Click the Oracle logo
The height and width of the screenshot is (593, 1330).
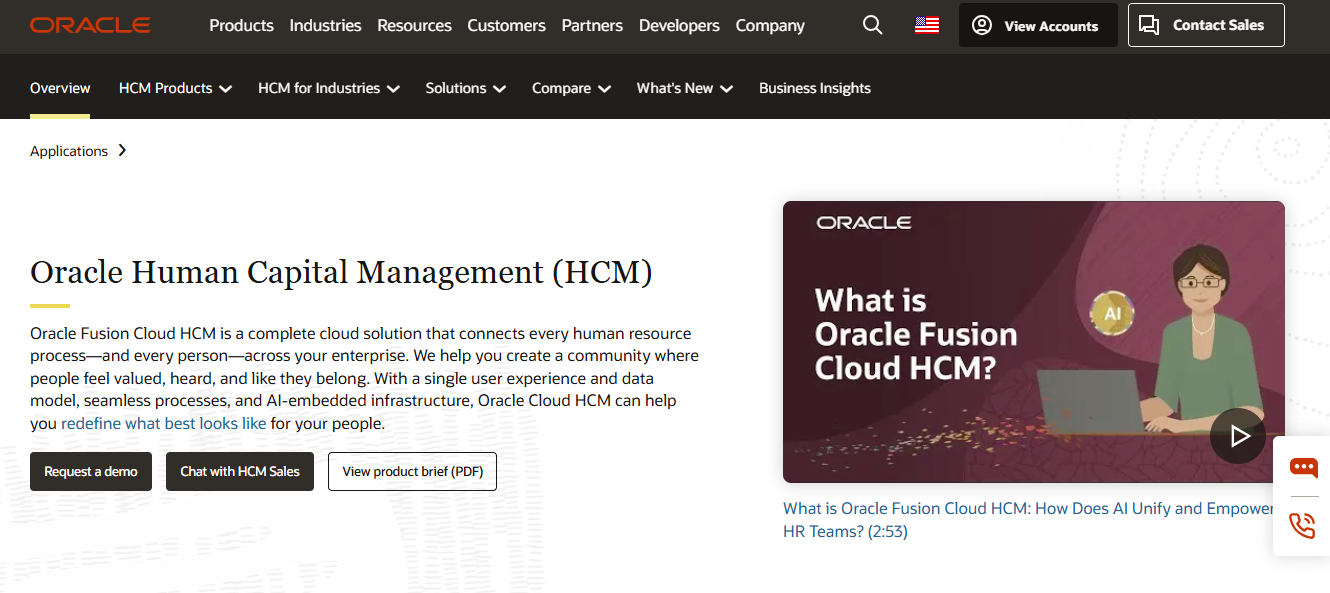click(90, 24)
